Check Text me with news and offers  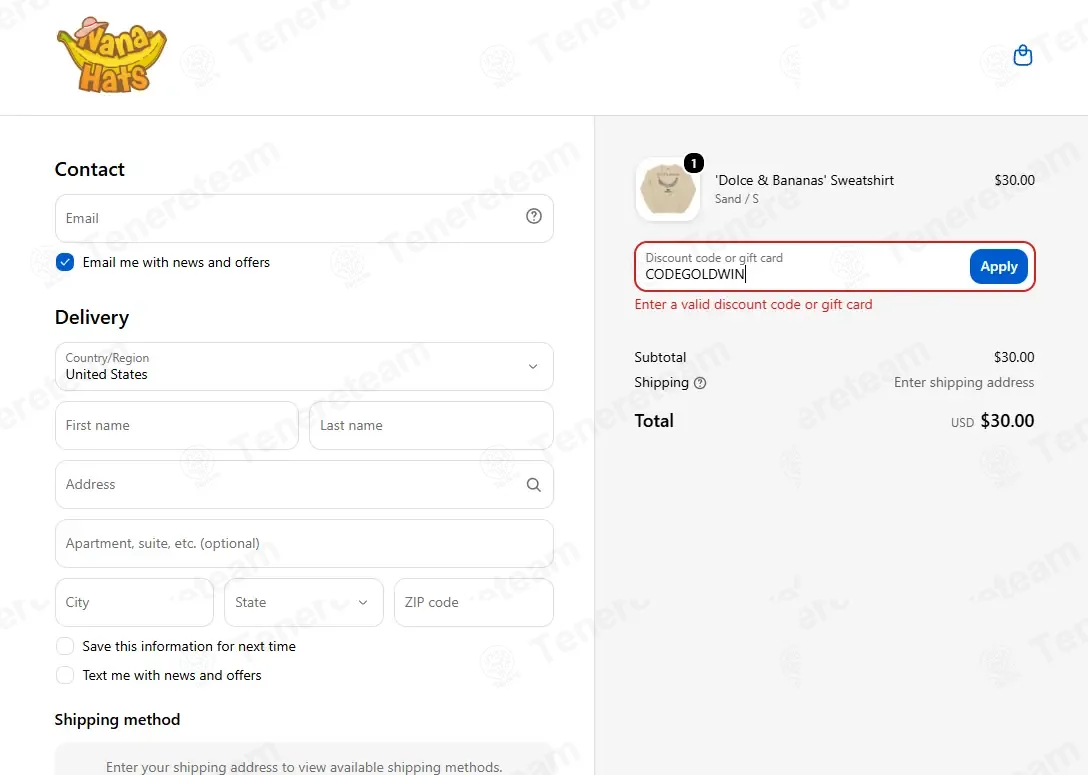pos(65,676)
